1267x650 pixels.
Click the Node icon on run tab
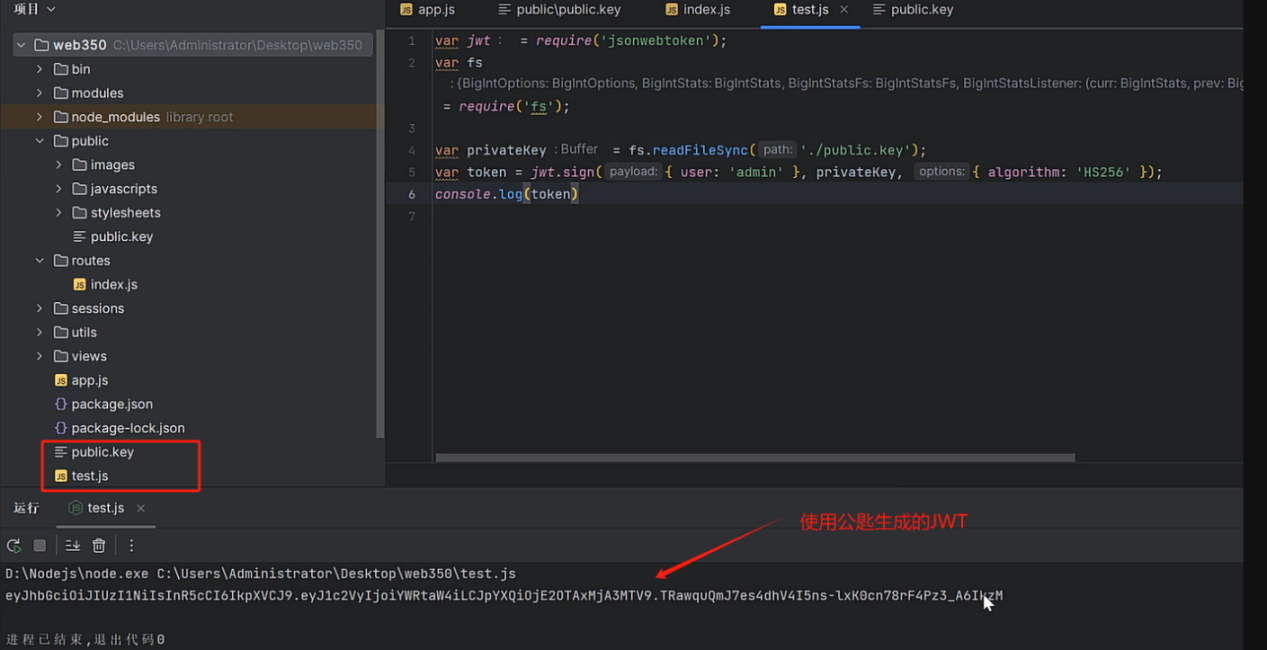tap(75, 508)
